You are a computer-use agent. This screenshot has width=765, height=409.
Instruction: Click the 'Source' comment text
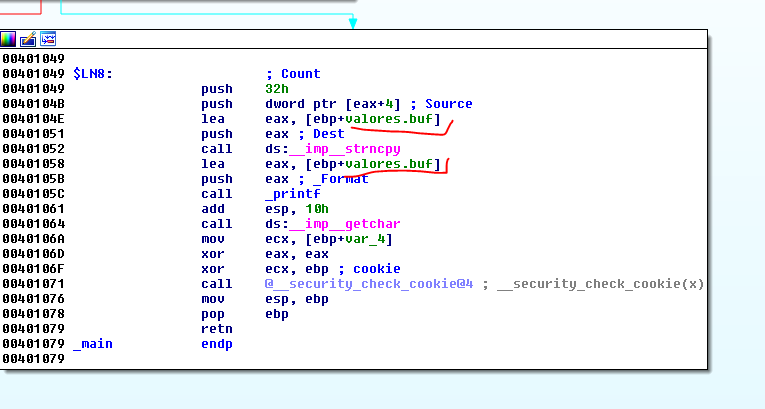point(448,104)
